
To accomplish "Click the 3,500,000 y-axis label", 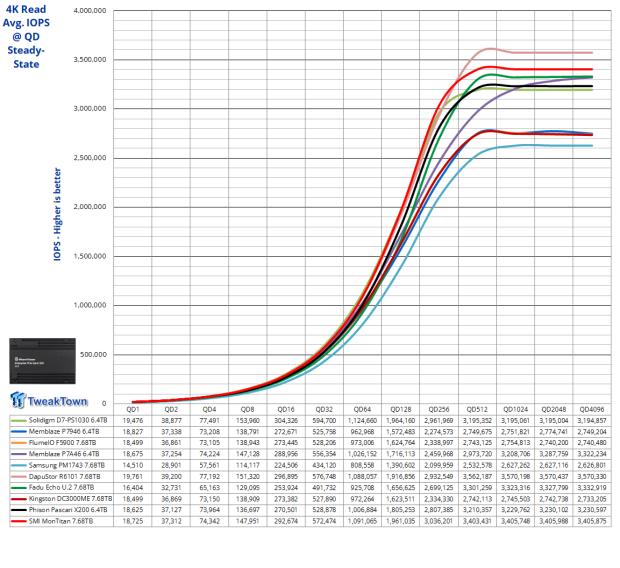I will click(90, 60).
